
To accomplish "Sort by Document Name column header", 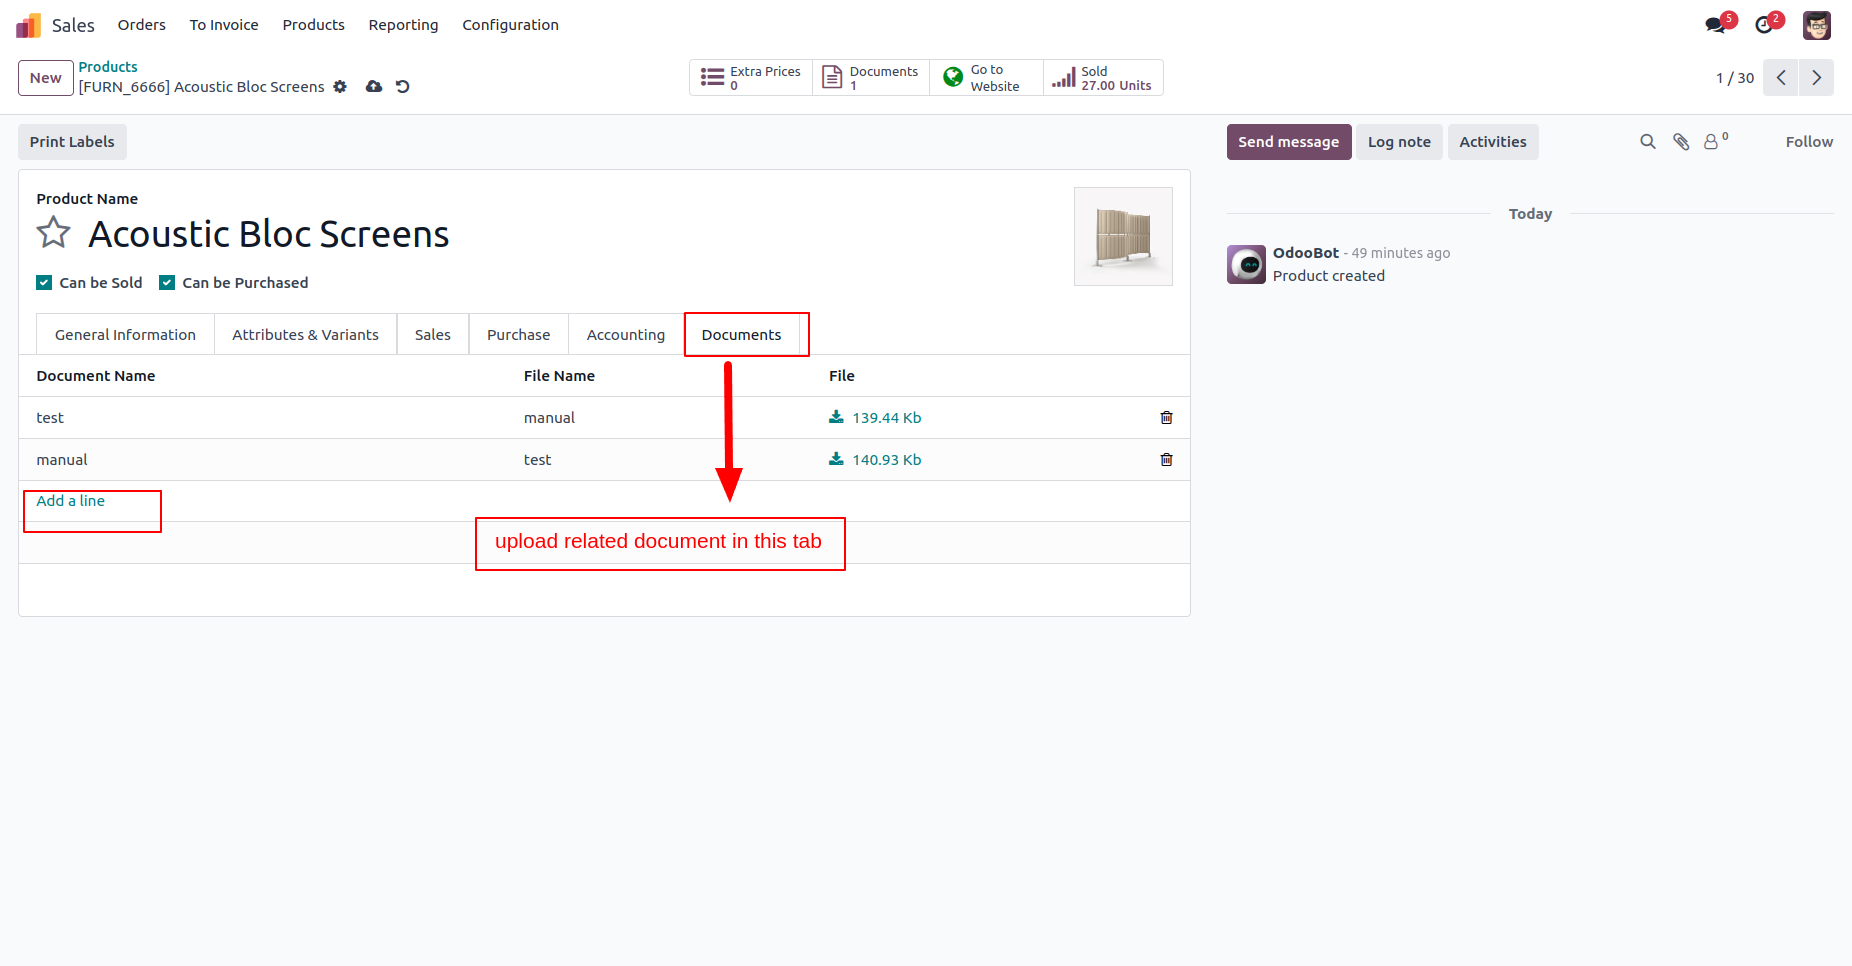I will [x=96, y=376].
